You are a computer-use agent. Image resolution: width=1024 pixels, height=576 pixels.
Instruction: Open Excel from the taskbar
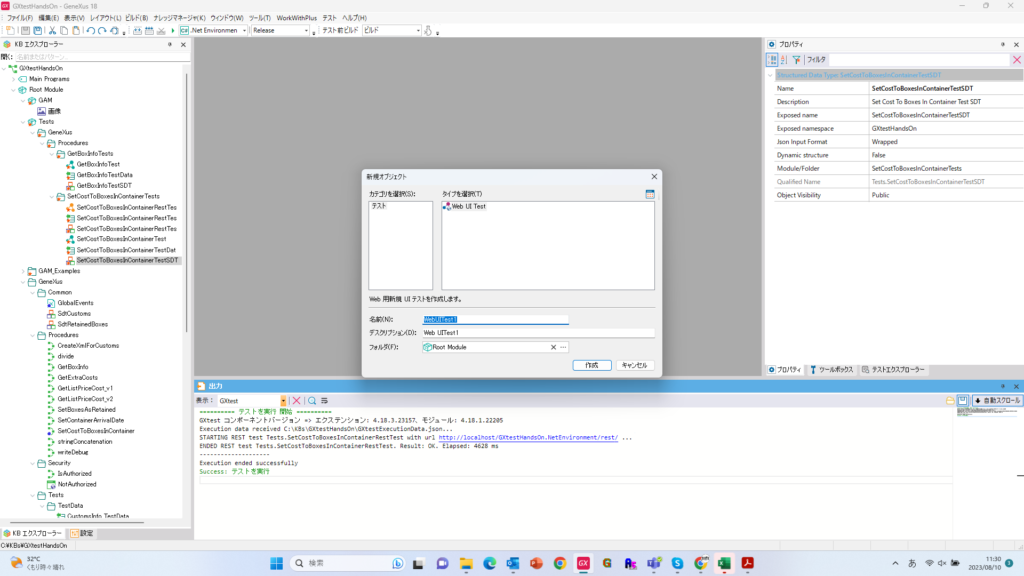[724, 563]
